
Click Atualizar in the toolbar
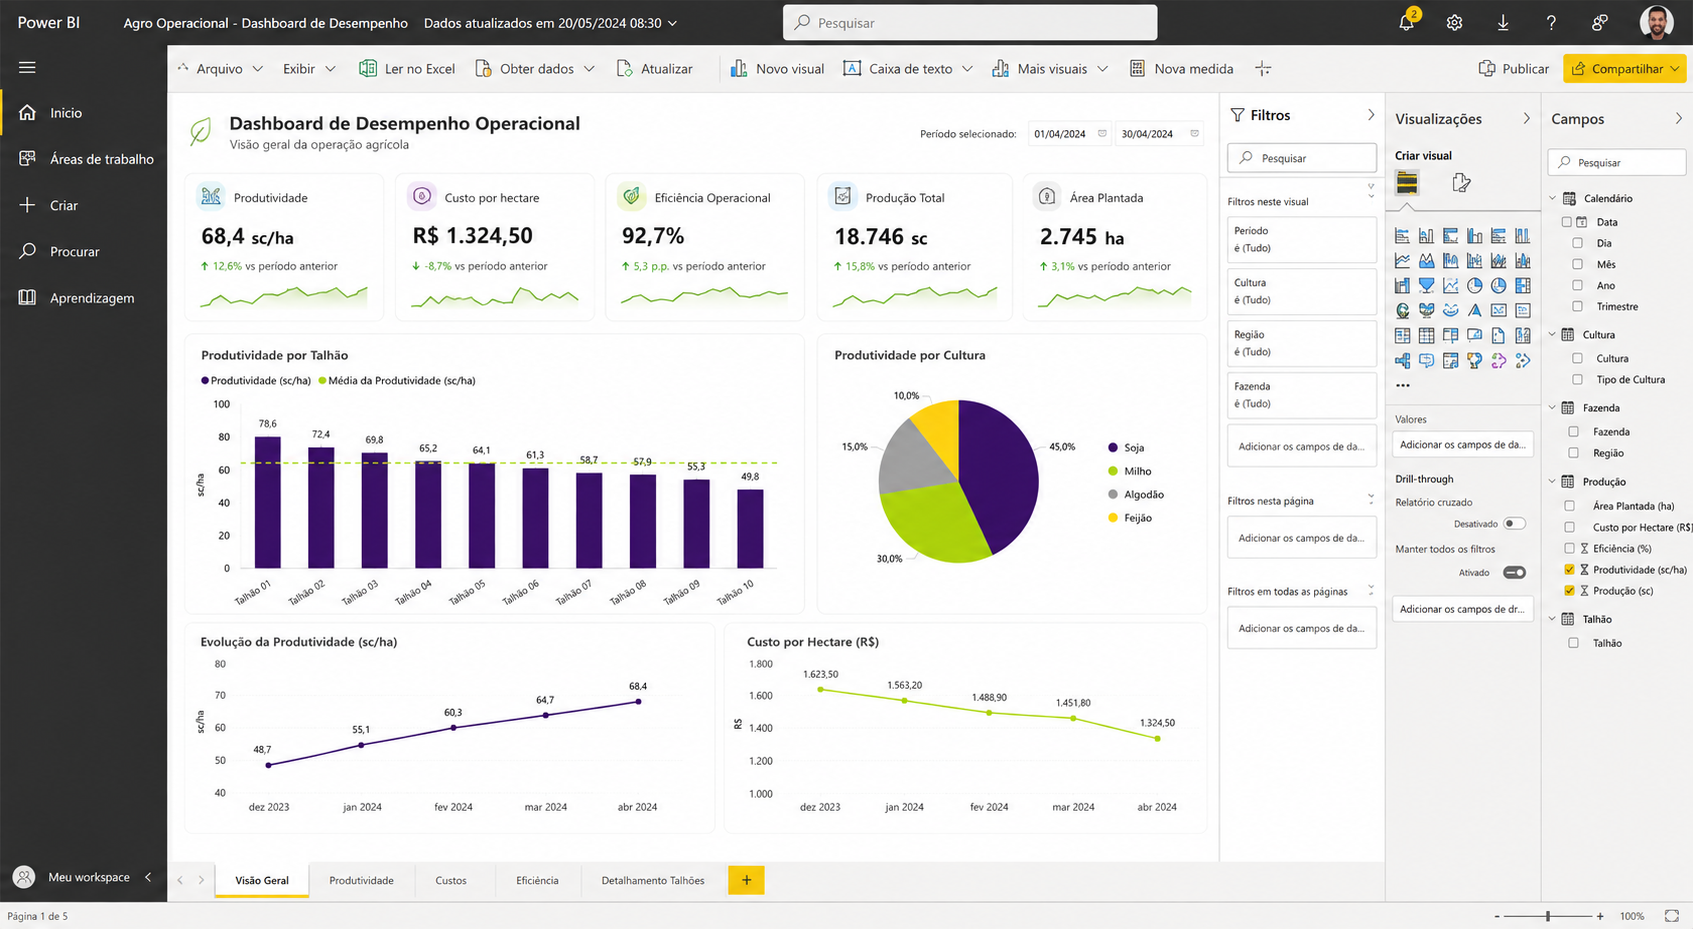(x=655, y=68)
